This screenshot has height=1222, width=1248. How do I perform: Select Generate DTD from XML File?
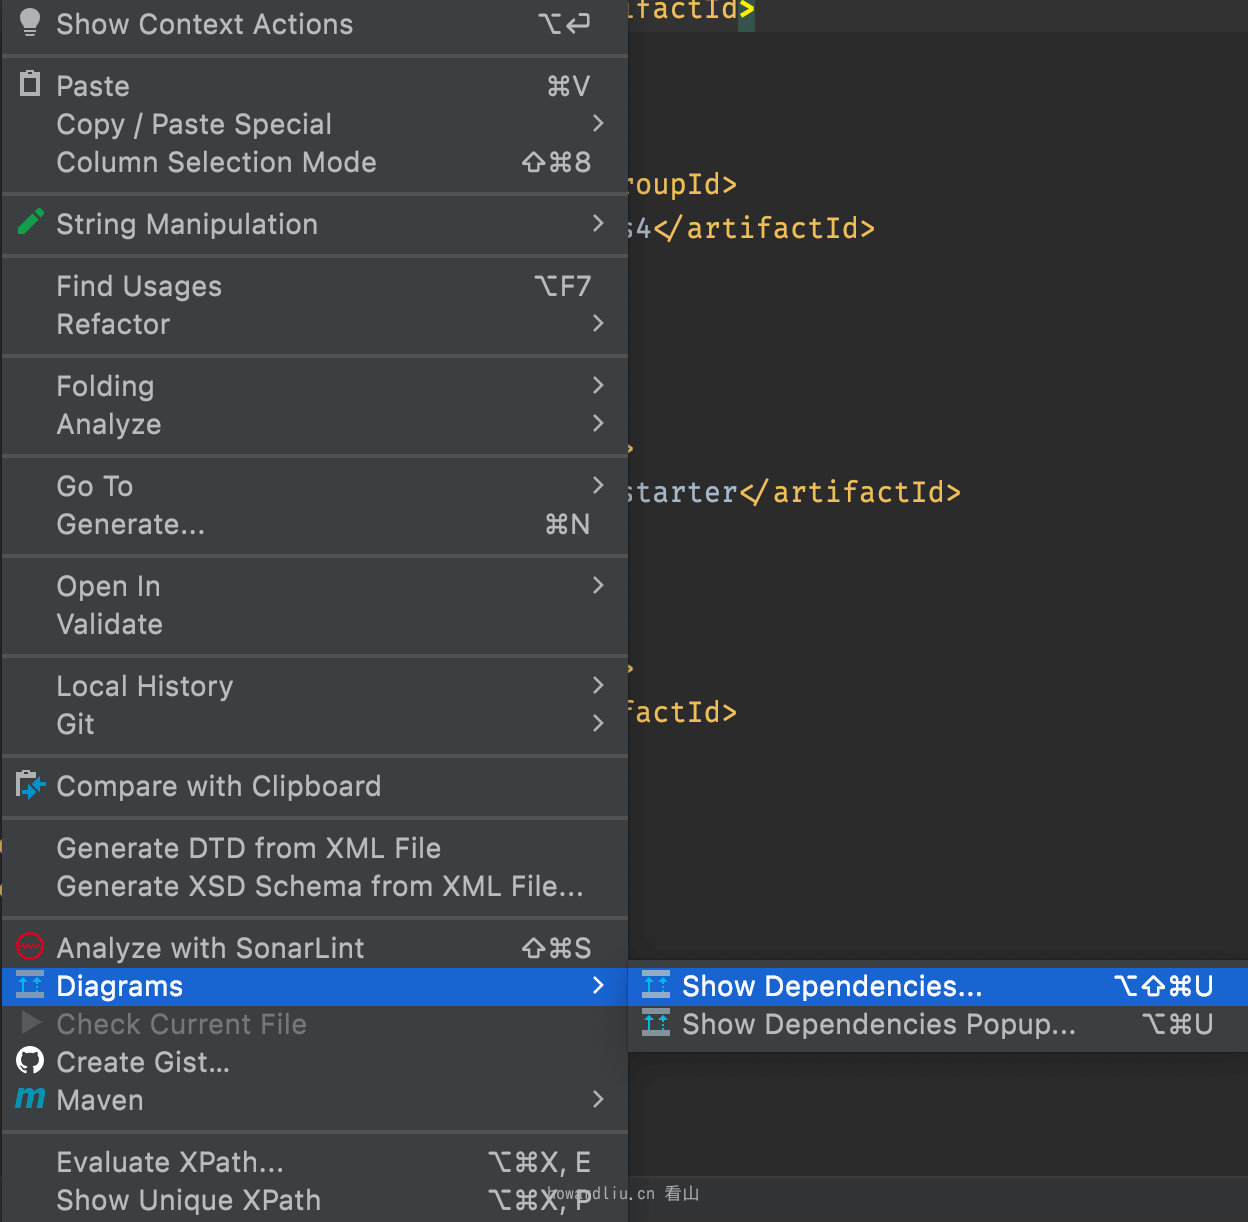pos(248,848)
